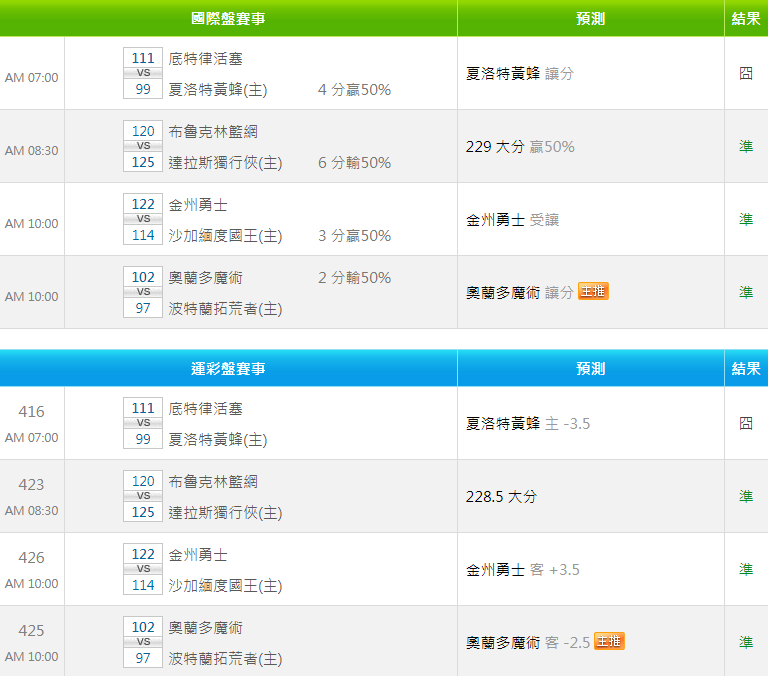Open 波特蘭拓荒者(主) in game 425 row
Screen dimensions: 768x676
tap(225, 658)
